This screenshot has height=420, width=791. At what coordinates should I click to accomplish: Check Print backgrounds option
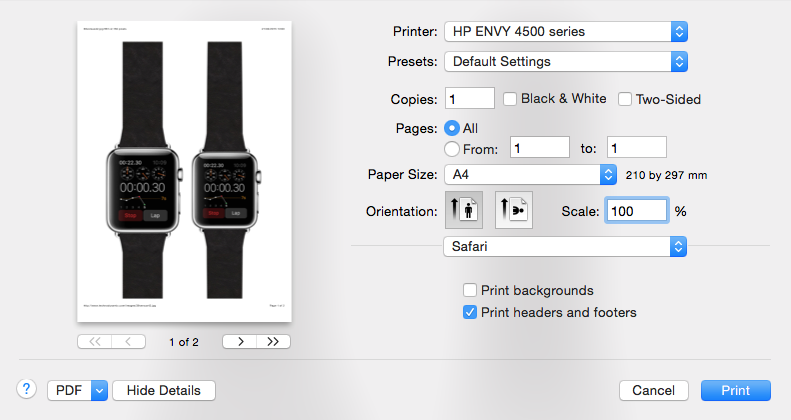point(470,290)
